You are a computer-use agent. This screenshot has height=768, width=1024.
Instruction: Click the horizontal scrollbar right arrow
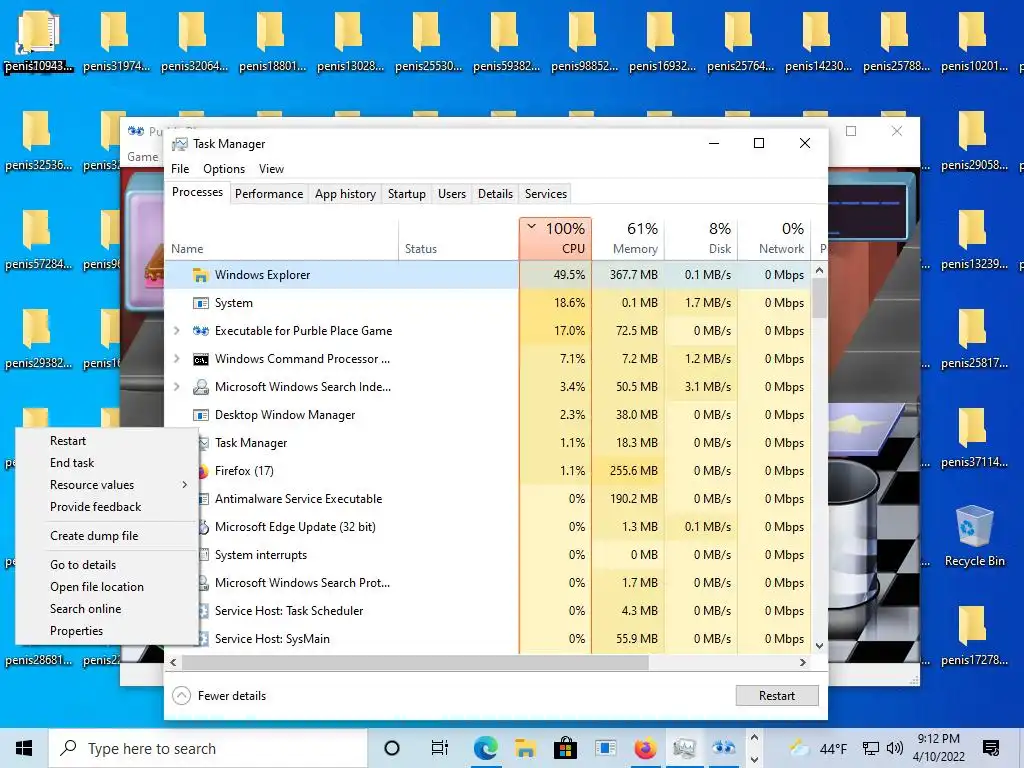[x=803, y=662]
